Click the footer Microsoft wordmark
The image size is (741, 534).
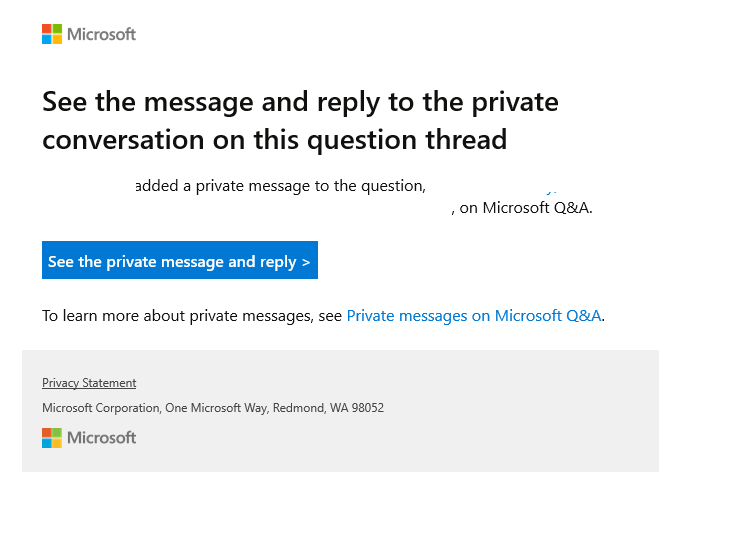(101, 437)
